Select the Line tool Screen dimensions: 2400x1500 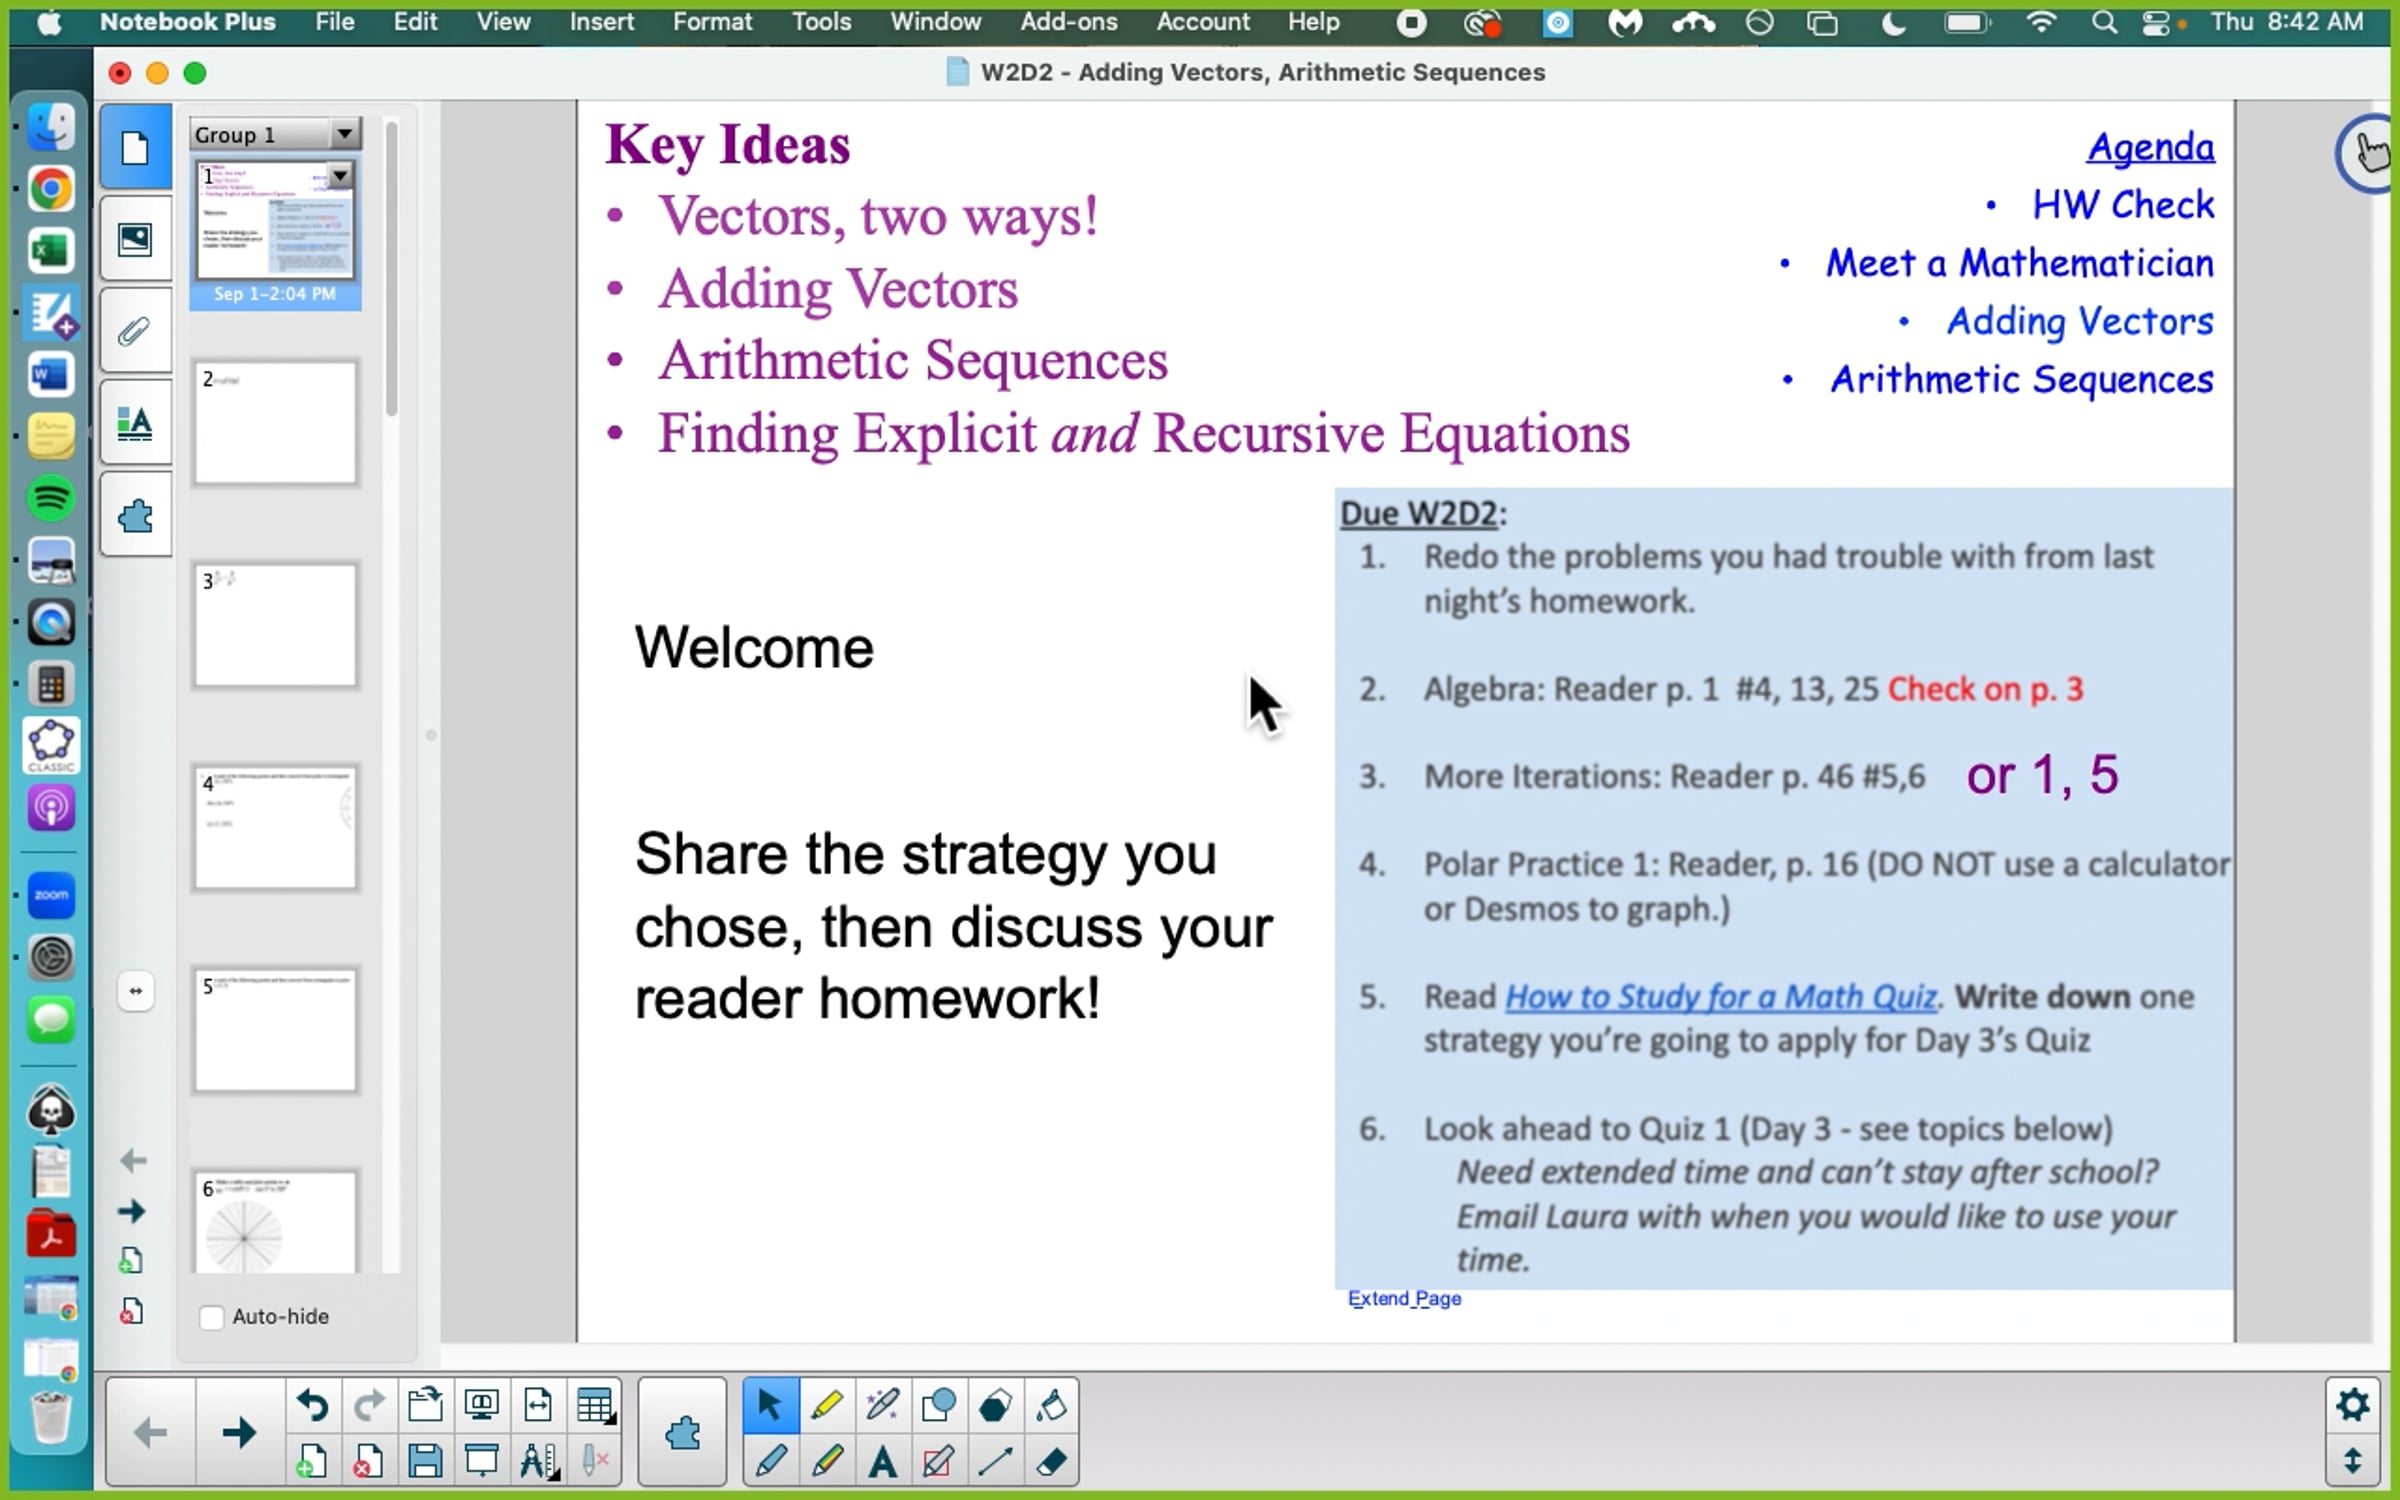point(995,1463)
